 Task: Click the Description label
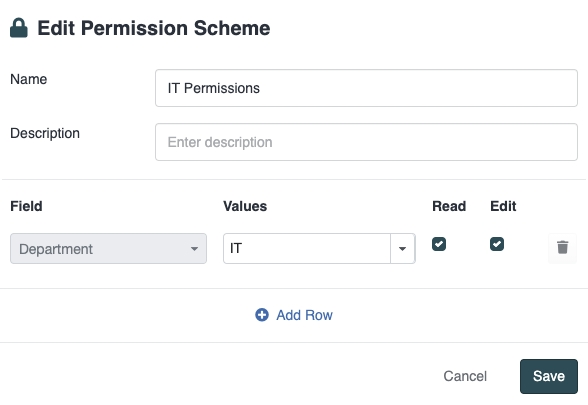[x=45, y=134]
